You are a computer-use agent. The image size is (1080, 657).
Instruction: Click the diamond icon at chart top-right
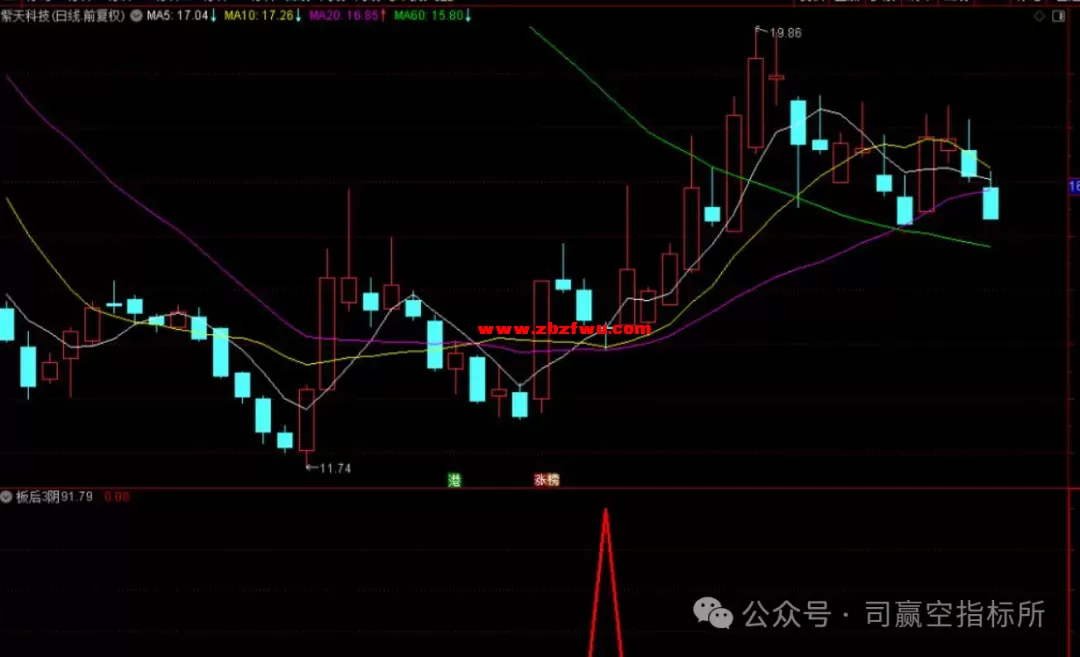pyautogui.click(x=1039, y=16)
